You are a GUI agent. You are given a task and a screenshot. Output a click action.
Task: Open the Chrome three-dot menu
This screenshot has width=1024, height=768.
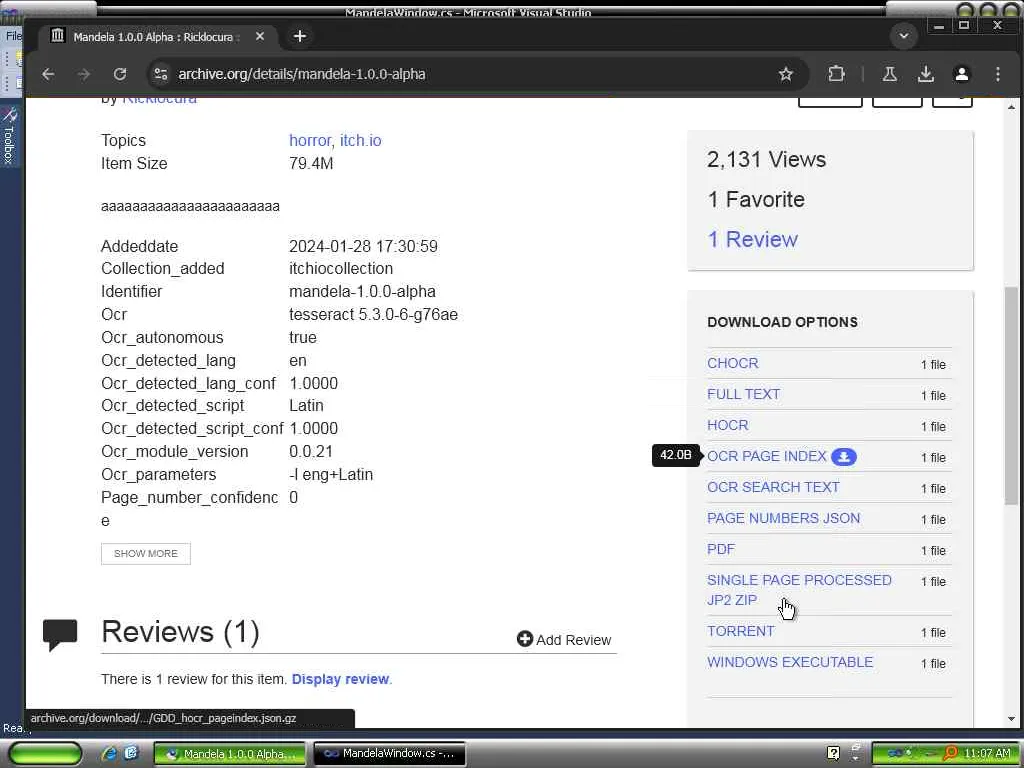point(997,74)
